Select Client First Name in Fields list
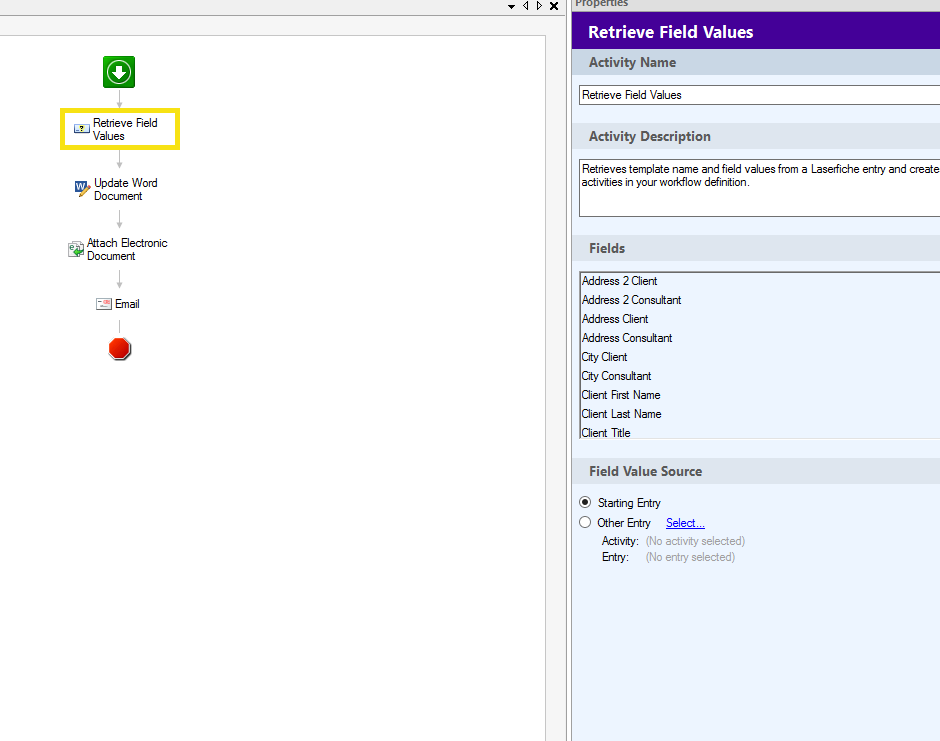Viewport: 940px width, 741px height. point(621,395)
